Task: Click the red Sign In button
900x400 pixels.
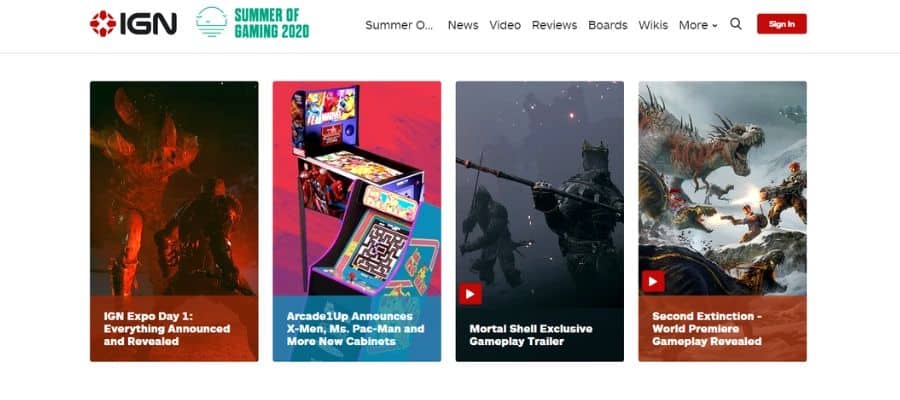Action: [782, 24]
